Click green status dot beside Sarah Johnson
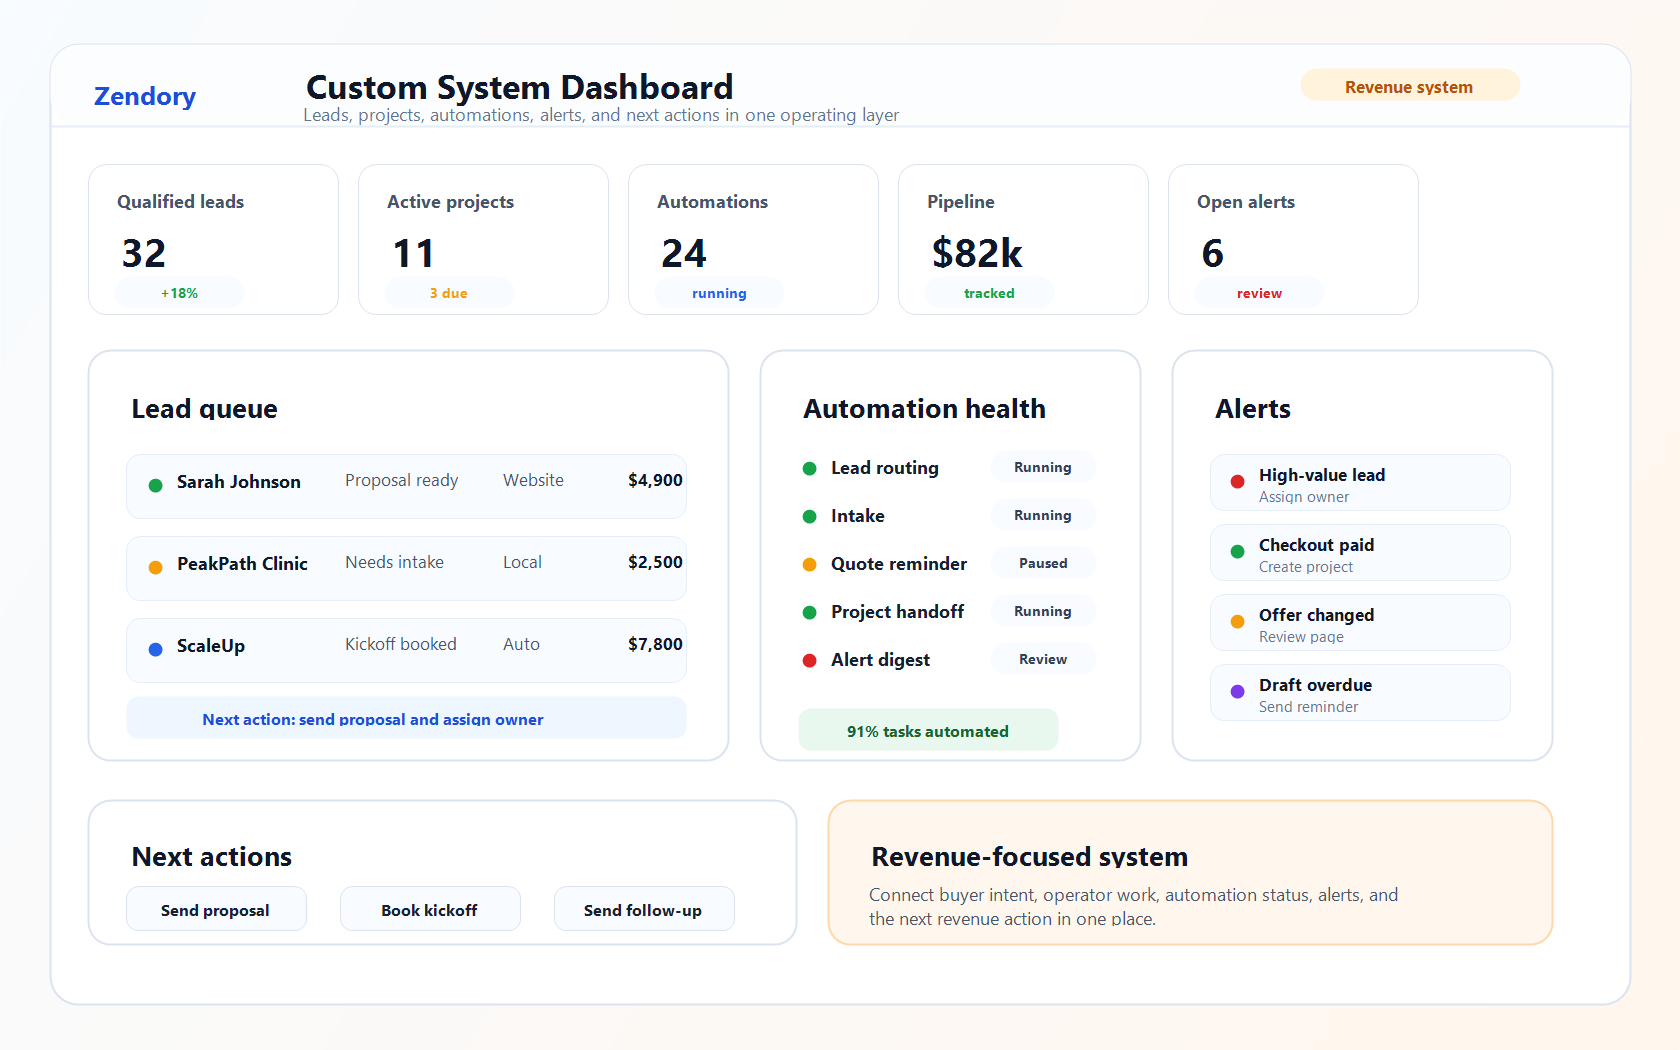This screenshot has height=1050, width=1680. click(x=155, y=485)
